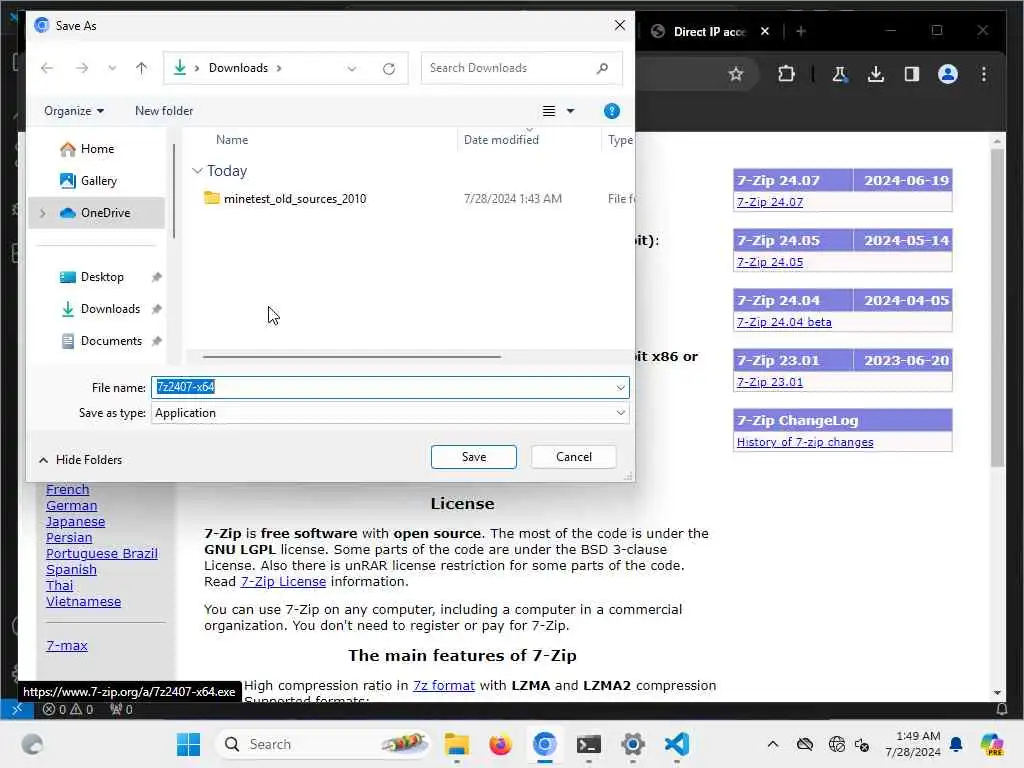Screen dimensions: 1024x768
Task: Select Gallery in the navigation pane
Action: point(98,181)
